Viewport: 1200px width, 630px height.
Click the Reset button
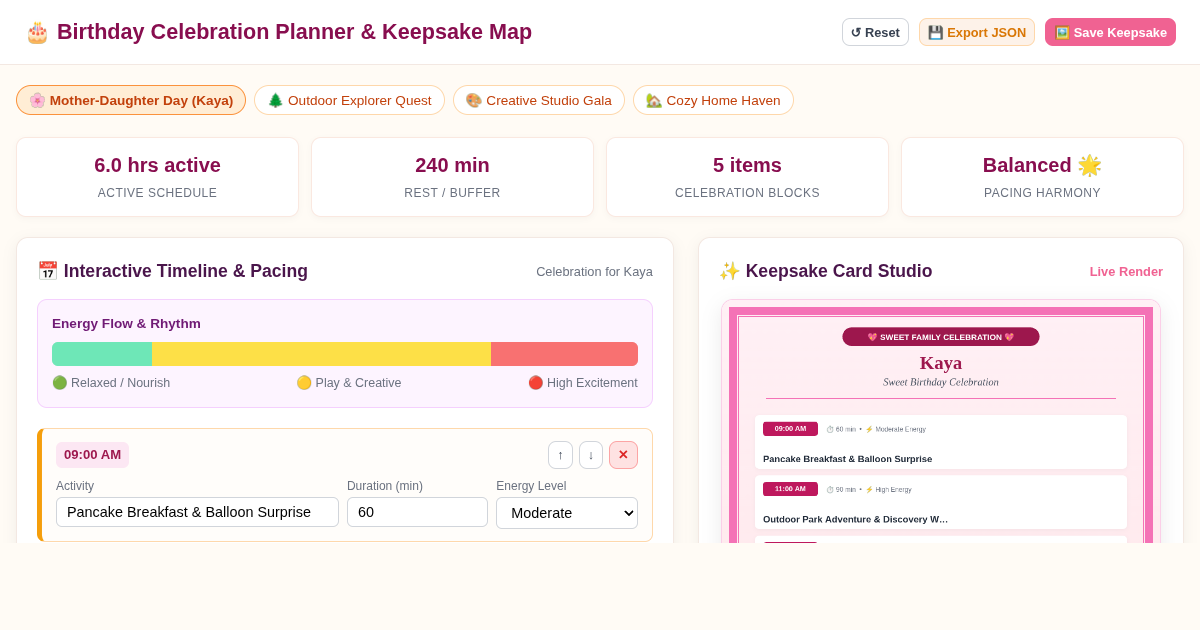coord(875,32)
